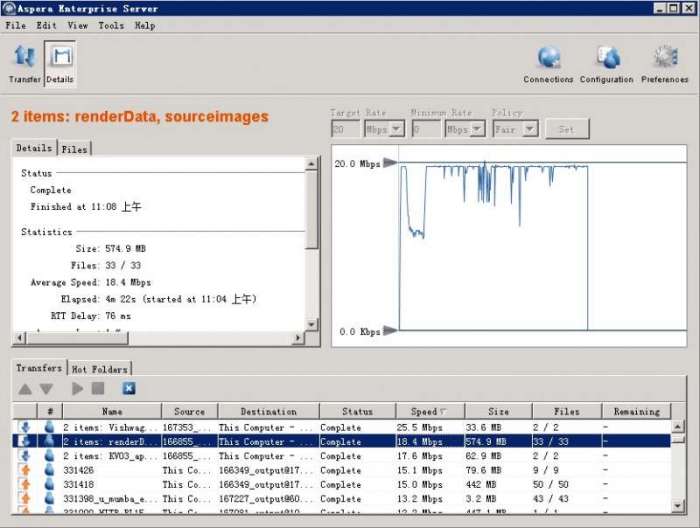This screenshot has width=700, height=528.
Task: Open the Tools menu
Action: (110, 25)
